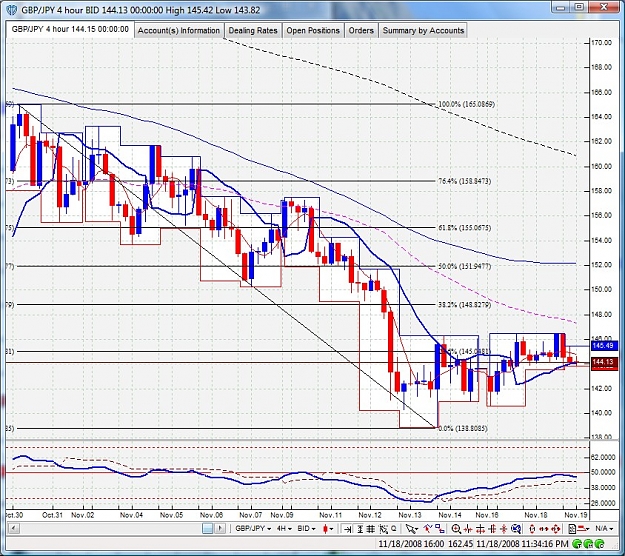Image resolution: width=625 pixels, height=556 pixels.
Task: Select the mouse cursor pointer tool
Action: click(411, 529)
